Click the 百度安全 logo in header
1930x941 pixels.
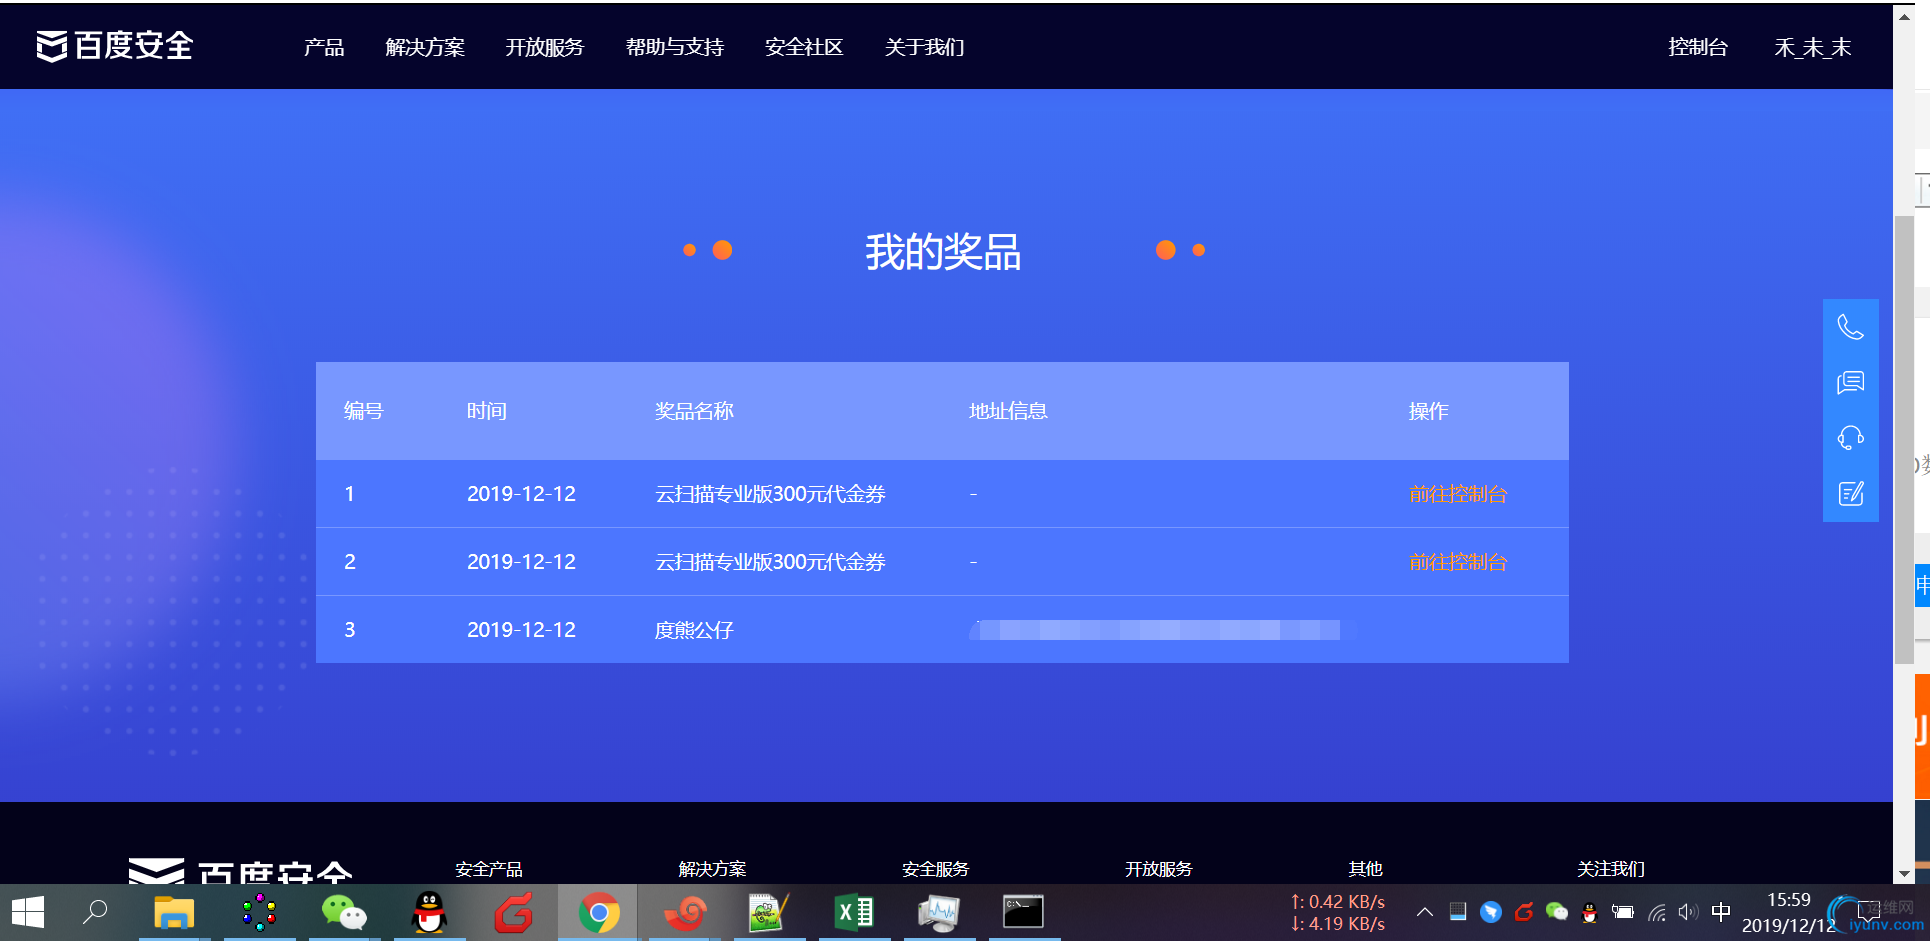[115, 46]
